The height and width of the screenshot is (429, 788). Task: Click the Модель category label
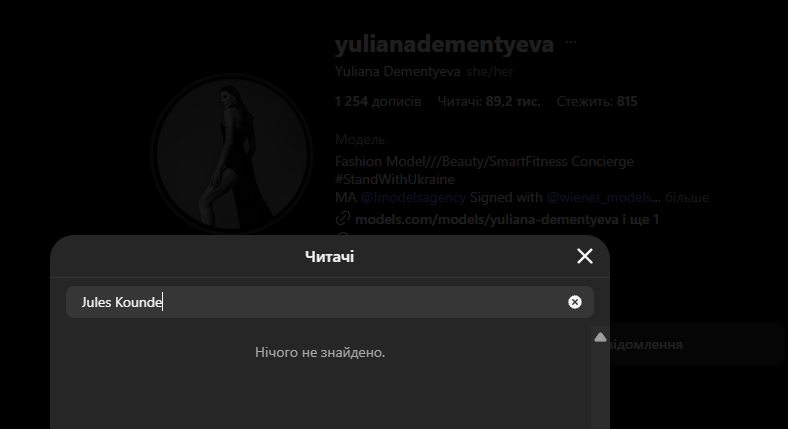click(360, 139)
